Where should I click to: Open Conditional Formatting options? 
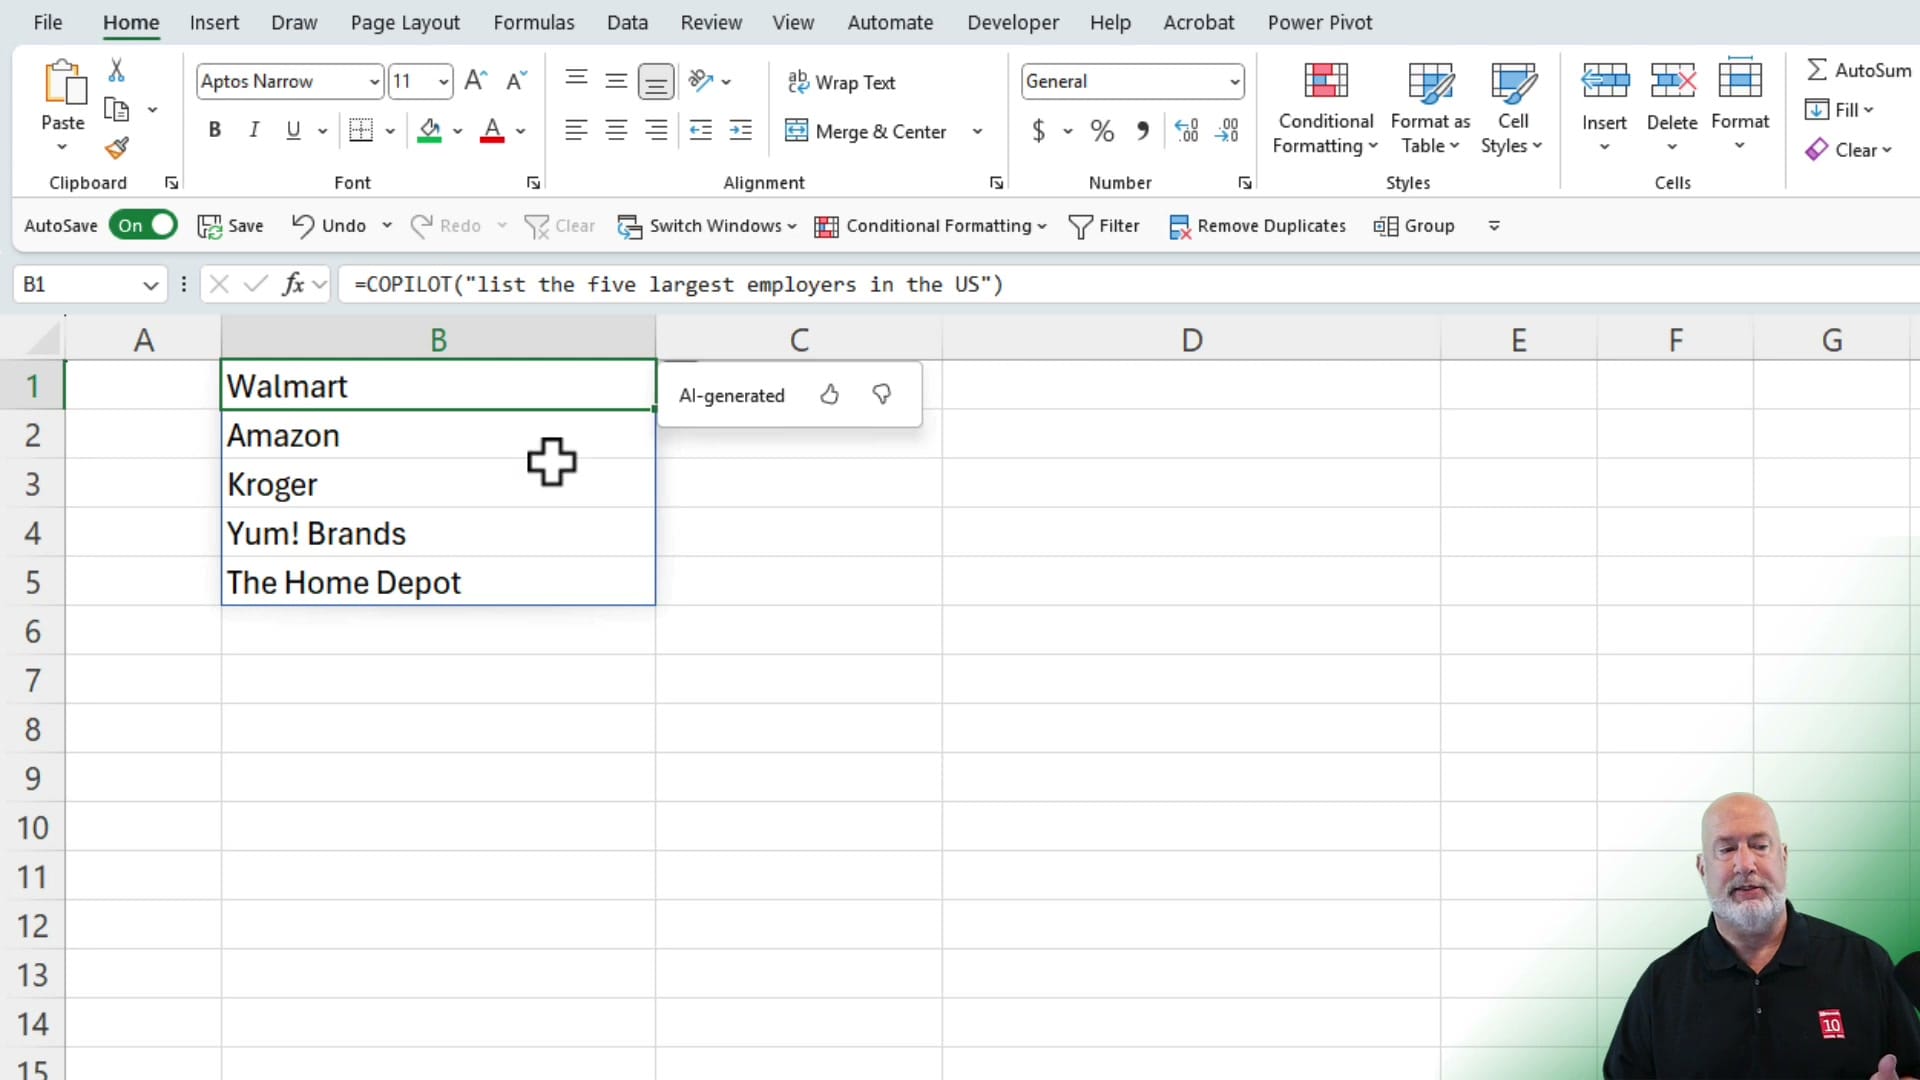coord(1324,105)
